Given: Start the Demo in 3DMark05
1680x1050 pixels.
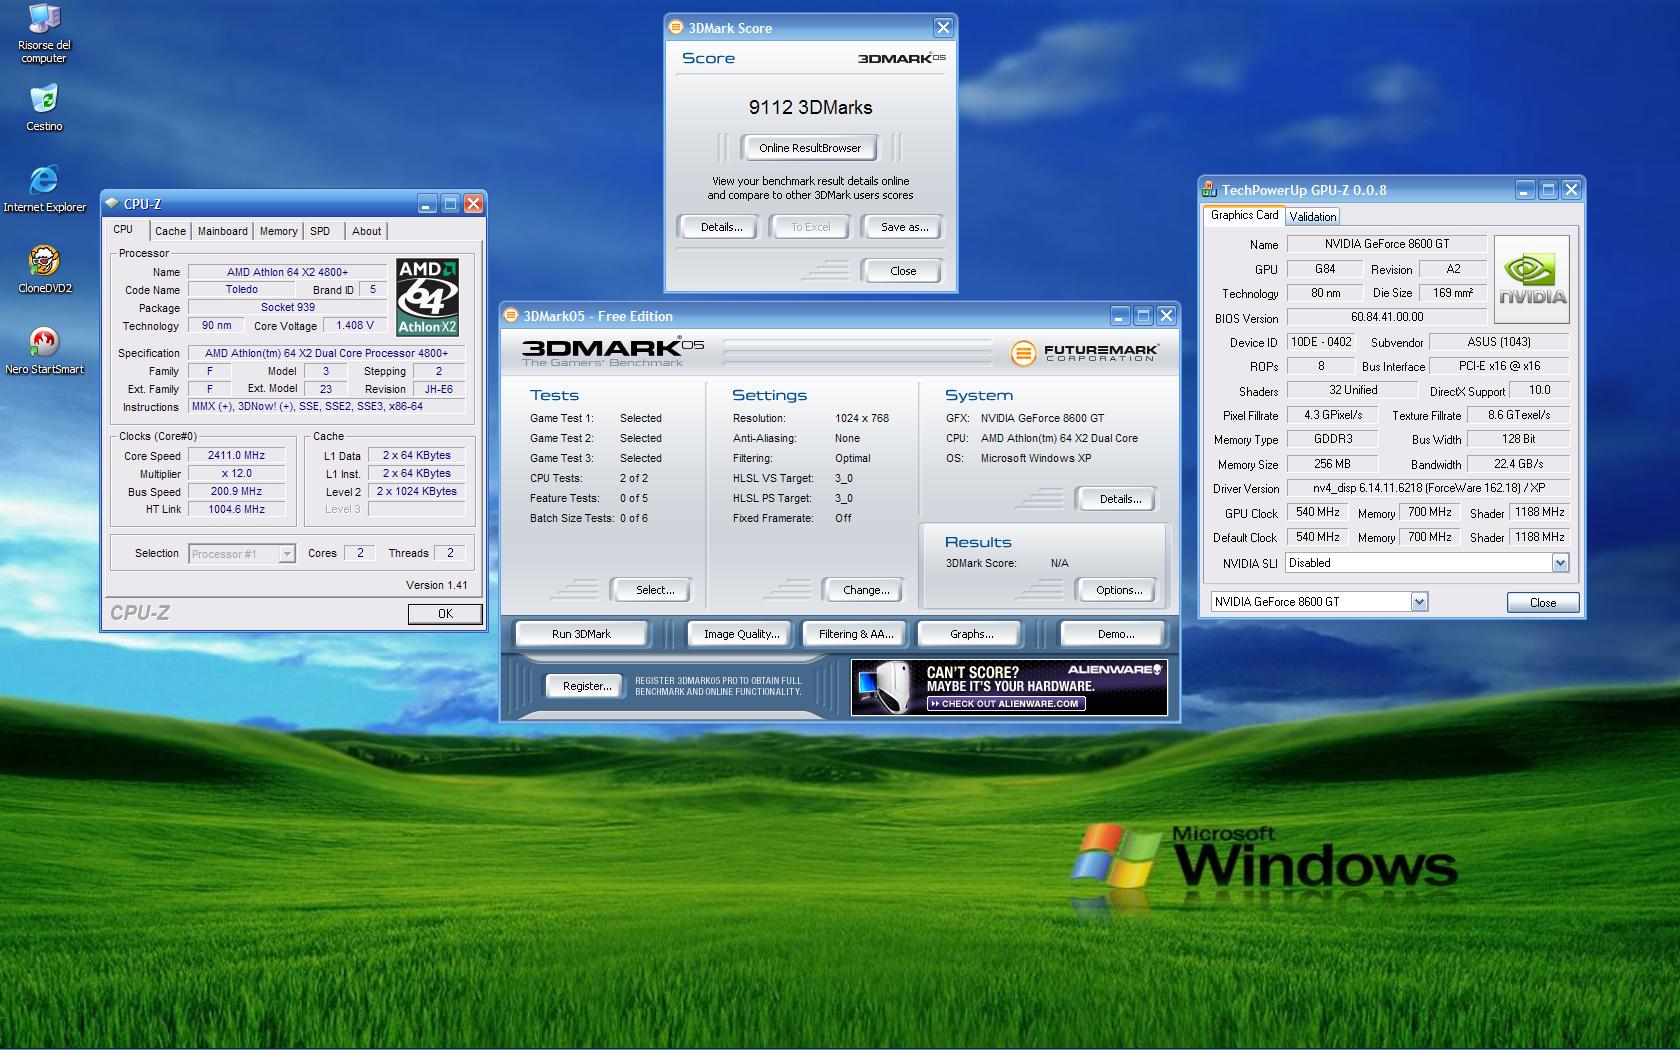Looking at the screenshot, I should (x=1115, y=634).
